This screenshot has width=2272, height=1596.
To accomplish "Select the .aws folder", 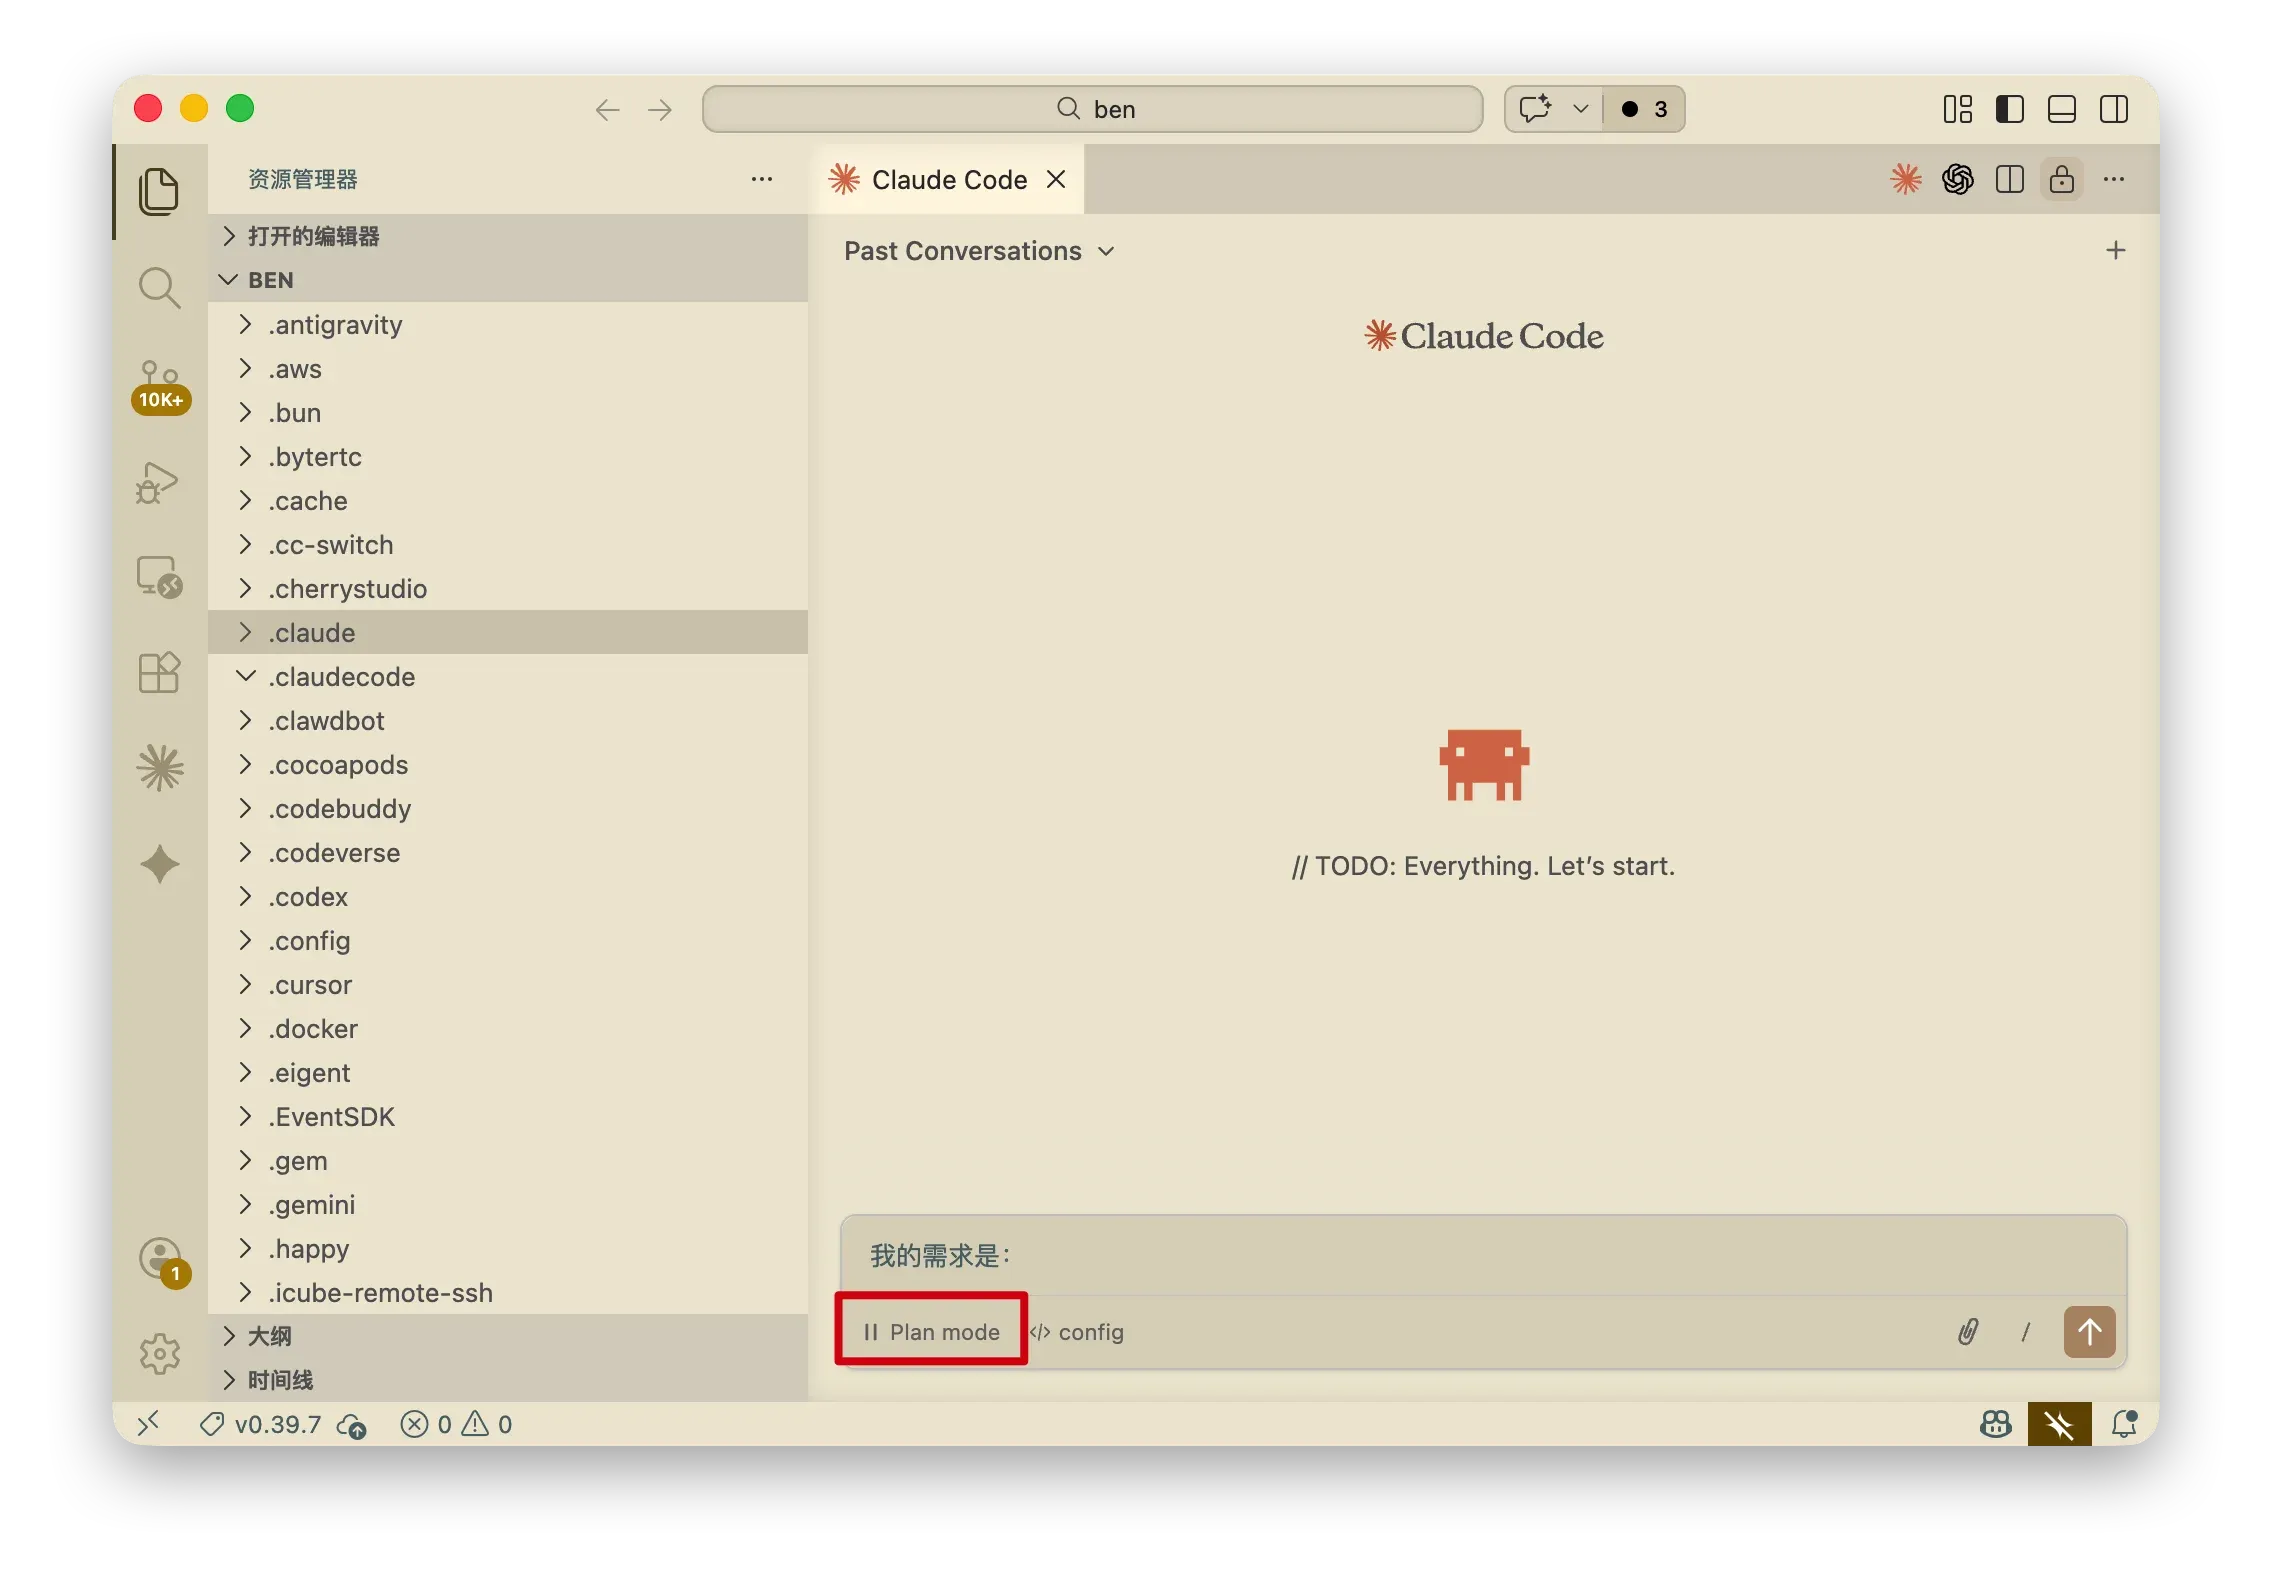I will pyautogui.click(x=508, y=368).
